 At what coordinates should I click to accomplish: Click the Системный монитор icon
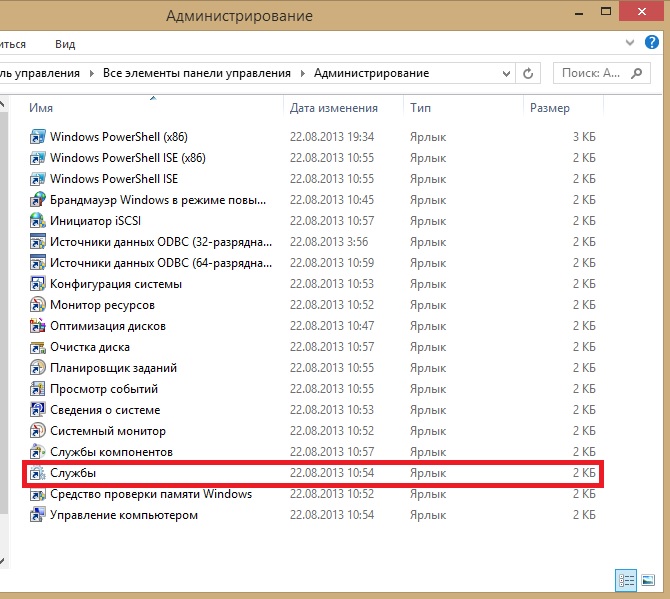(x=38, y=431)
